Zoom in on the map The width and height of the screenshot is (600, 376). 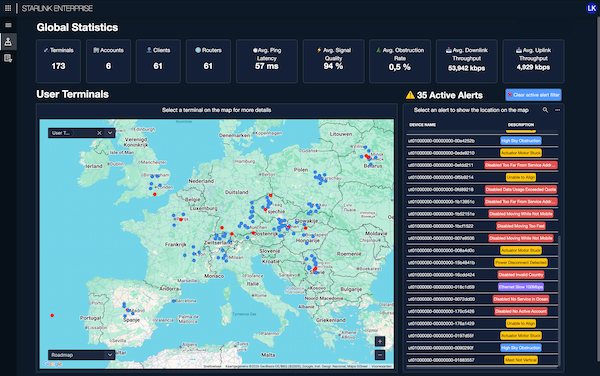tap(380, 342)
